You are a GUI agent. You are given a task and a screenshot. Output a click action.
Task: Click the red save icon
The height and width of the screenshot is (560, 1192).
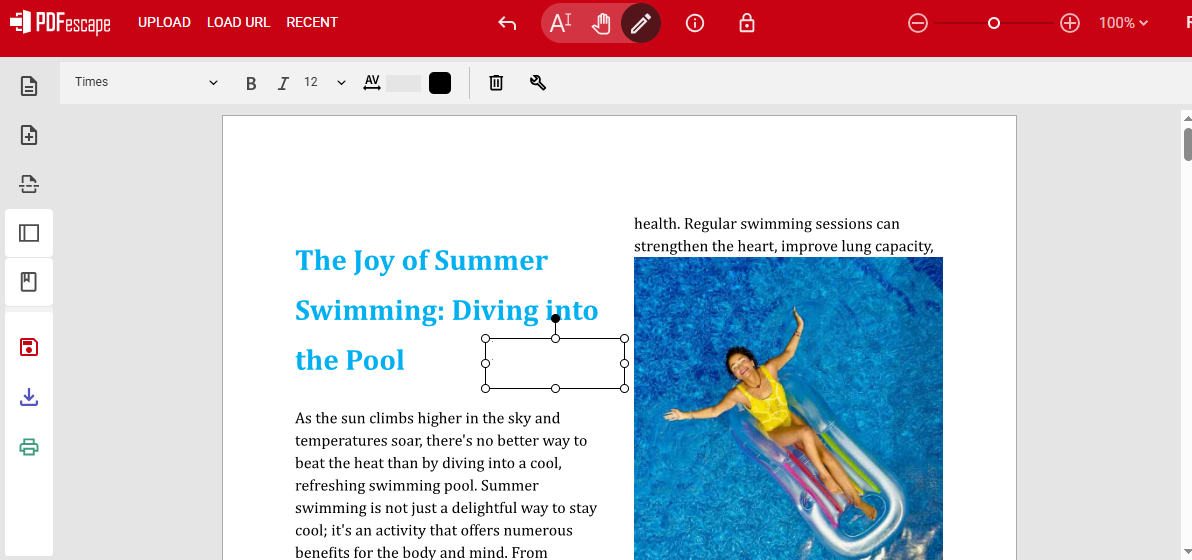(29, 347)
